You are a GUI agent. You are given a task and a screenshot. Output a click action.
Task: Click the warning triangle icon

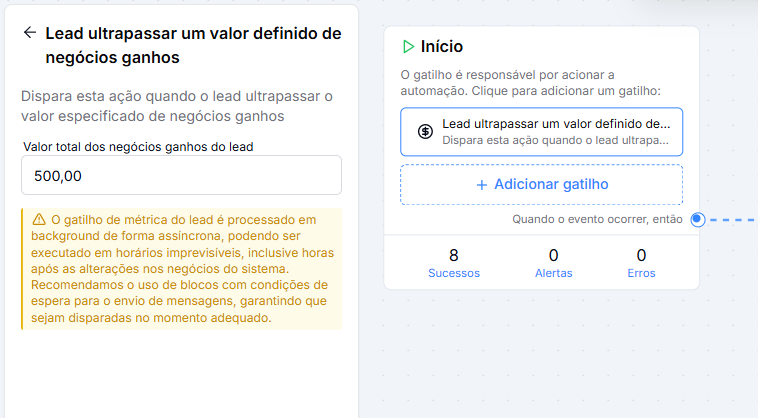click(38, 219)
